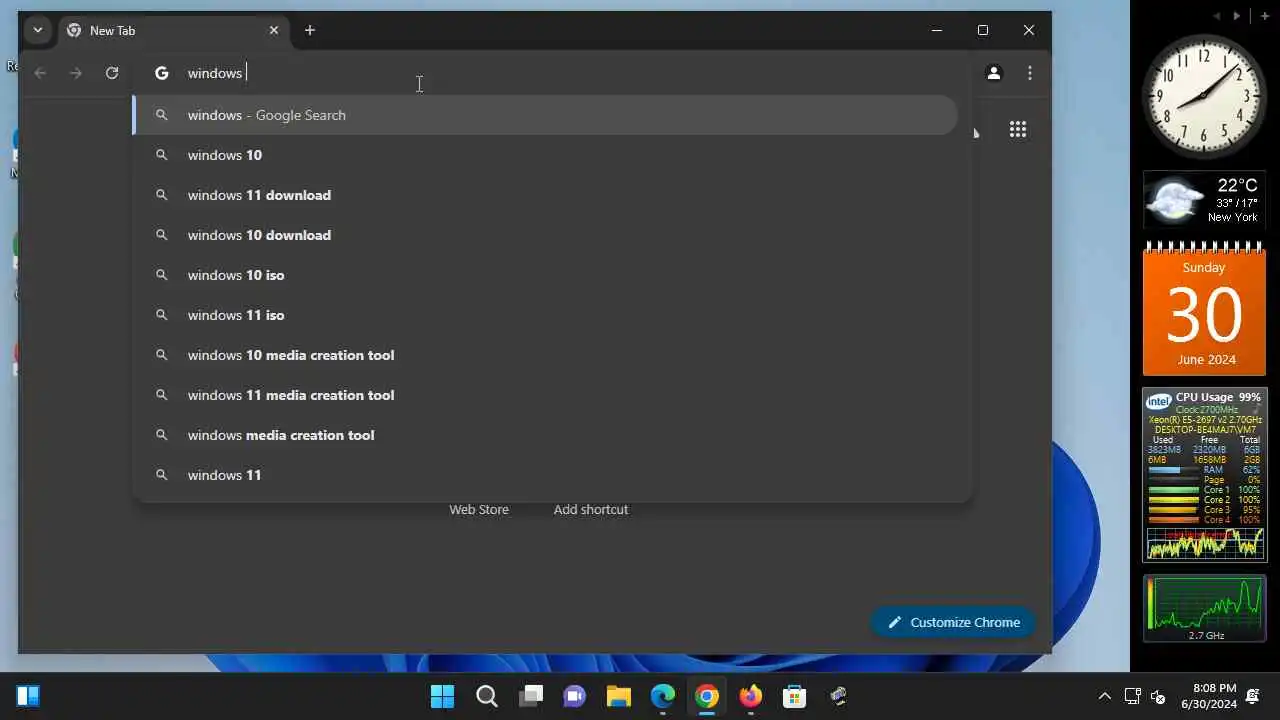Click the sidebar next arrow
The image size is (1280, 720).
[1237, 16]
